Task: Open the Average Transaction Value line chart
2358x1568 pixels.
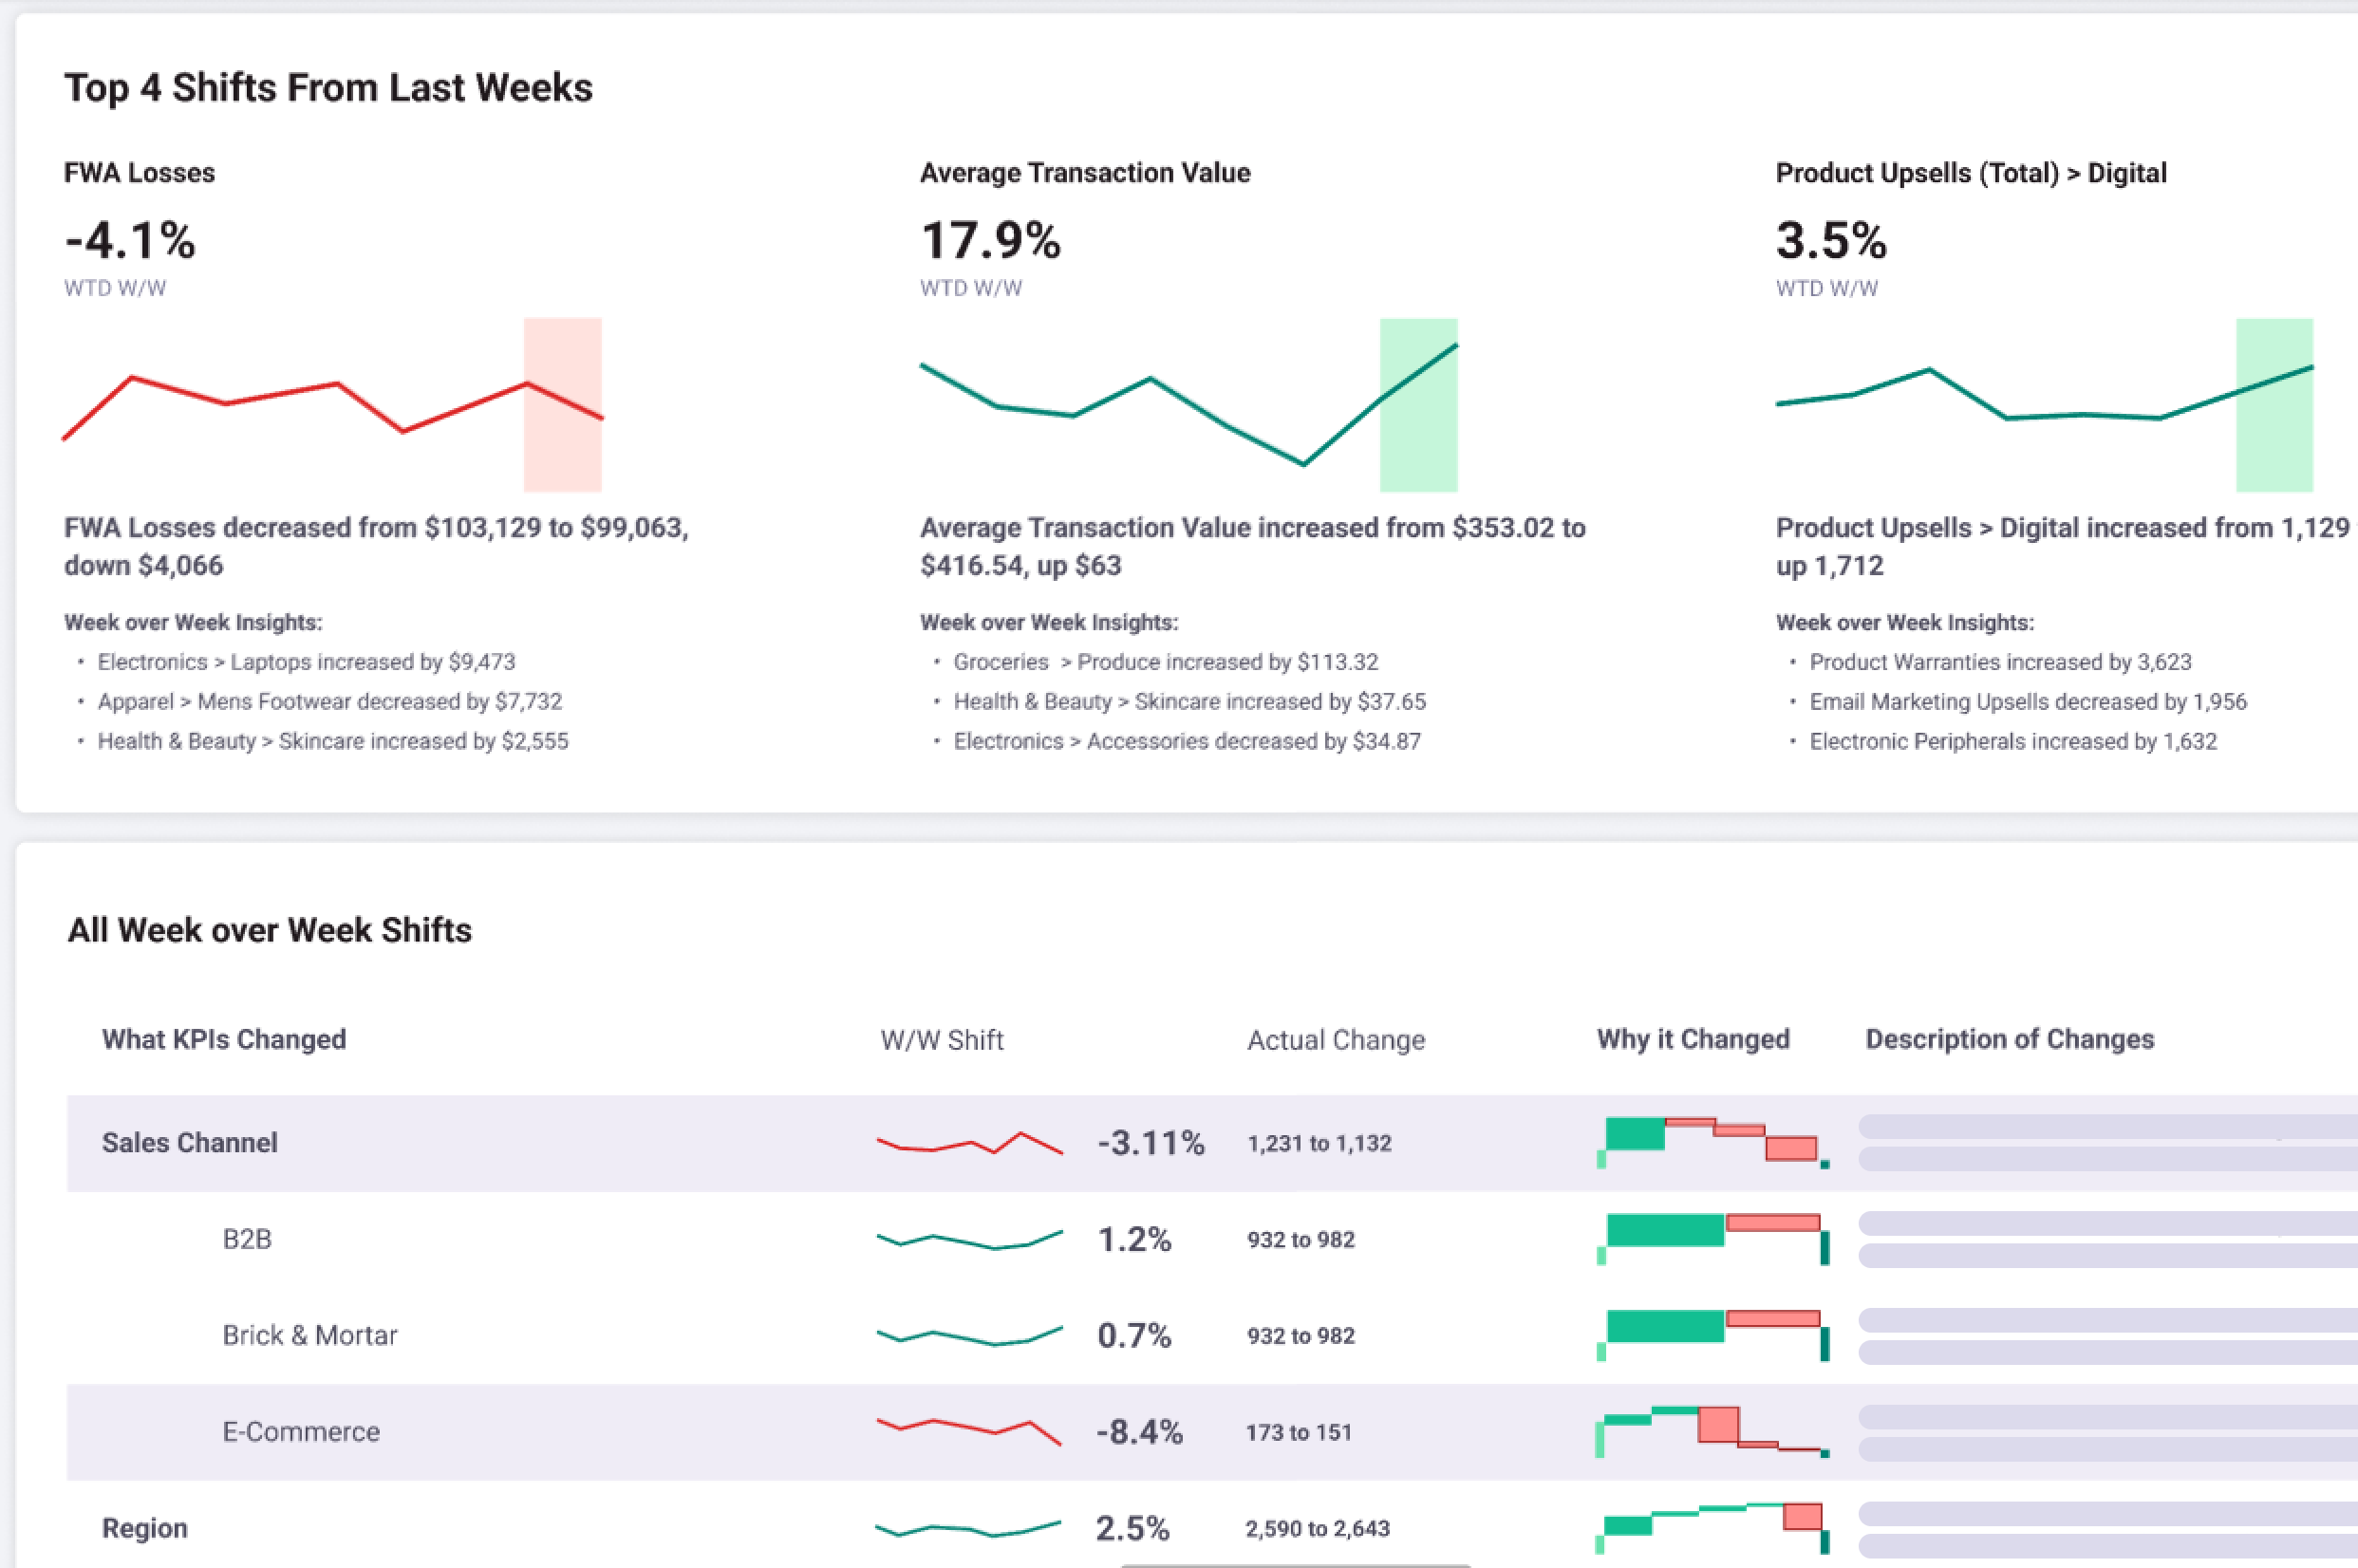Action: click(x=1189, y=405)
